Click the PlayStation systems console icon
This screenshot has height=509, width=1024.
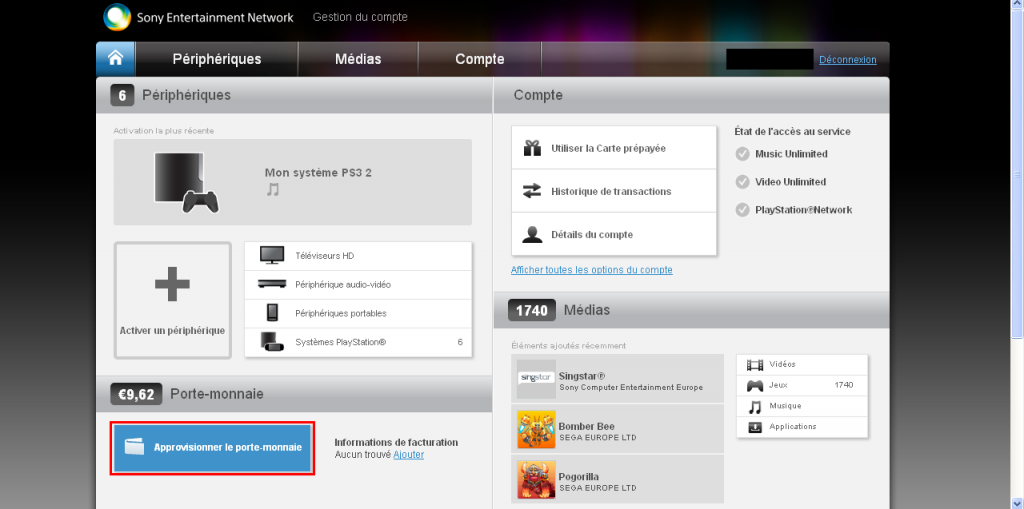tap(272, 342)
